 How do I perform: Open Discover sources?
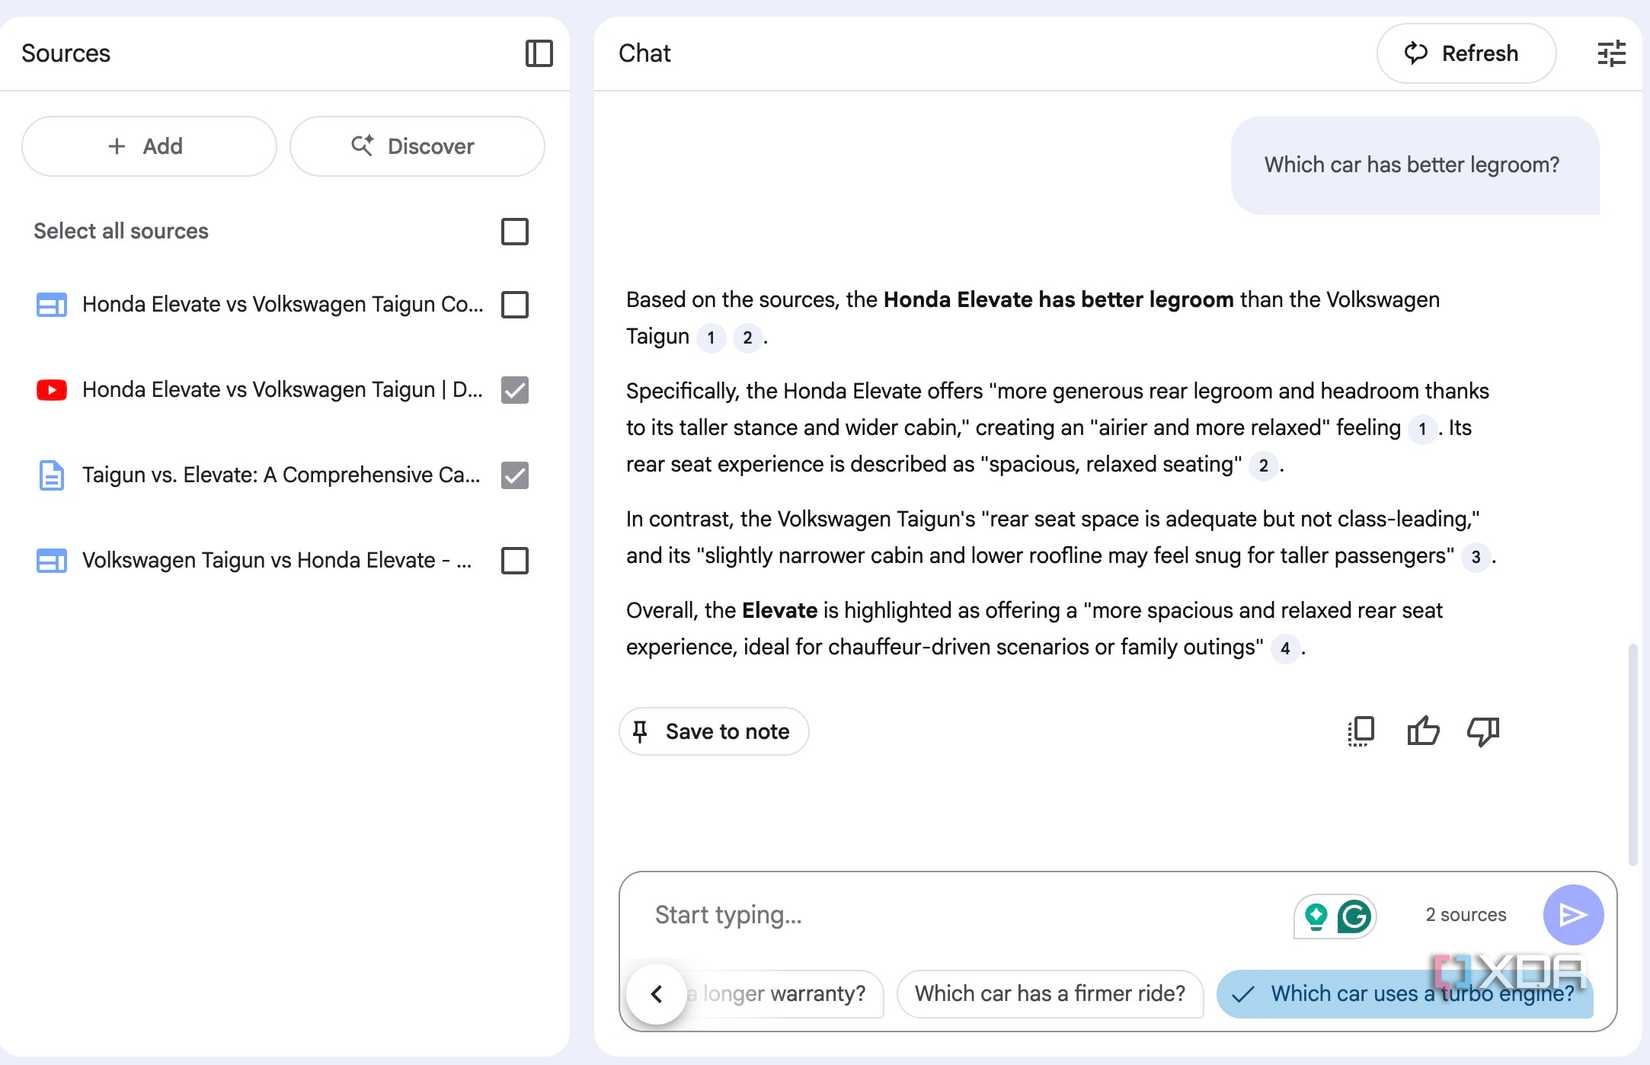pyautogui.click(x=417, y=147)
